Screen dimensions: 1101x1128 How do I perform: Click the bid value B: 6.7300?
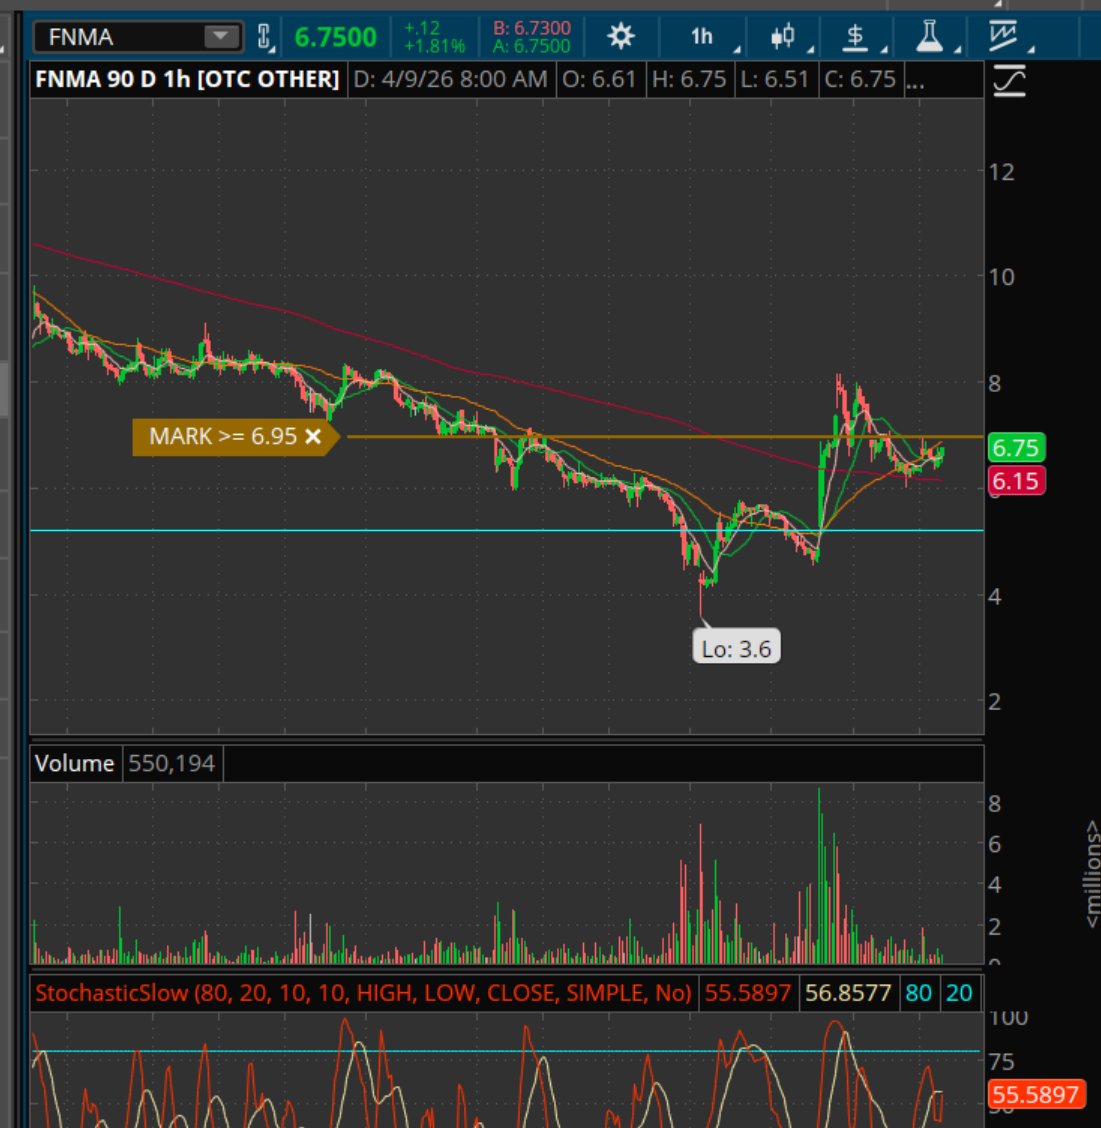pos(532,28)
